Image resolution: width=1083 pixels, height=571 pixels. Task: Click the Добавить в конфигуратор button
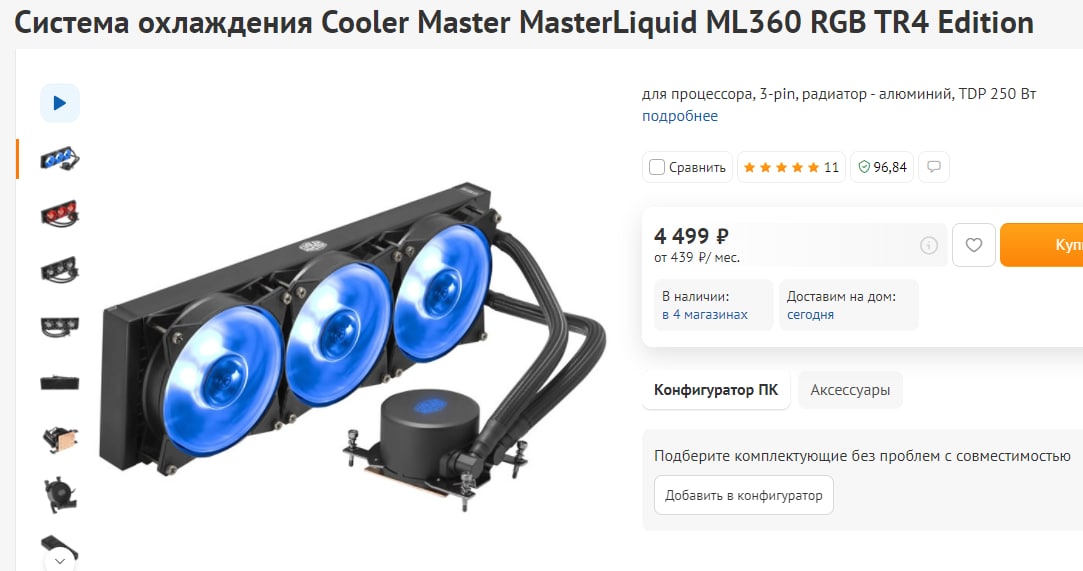tap(744, 495)
